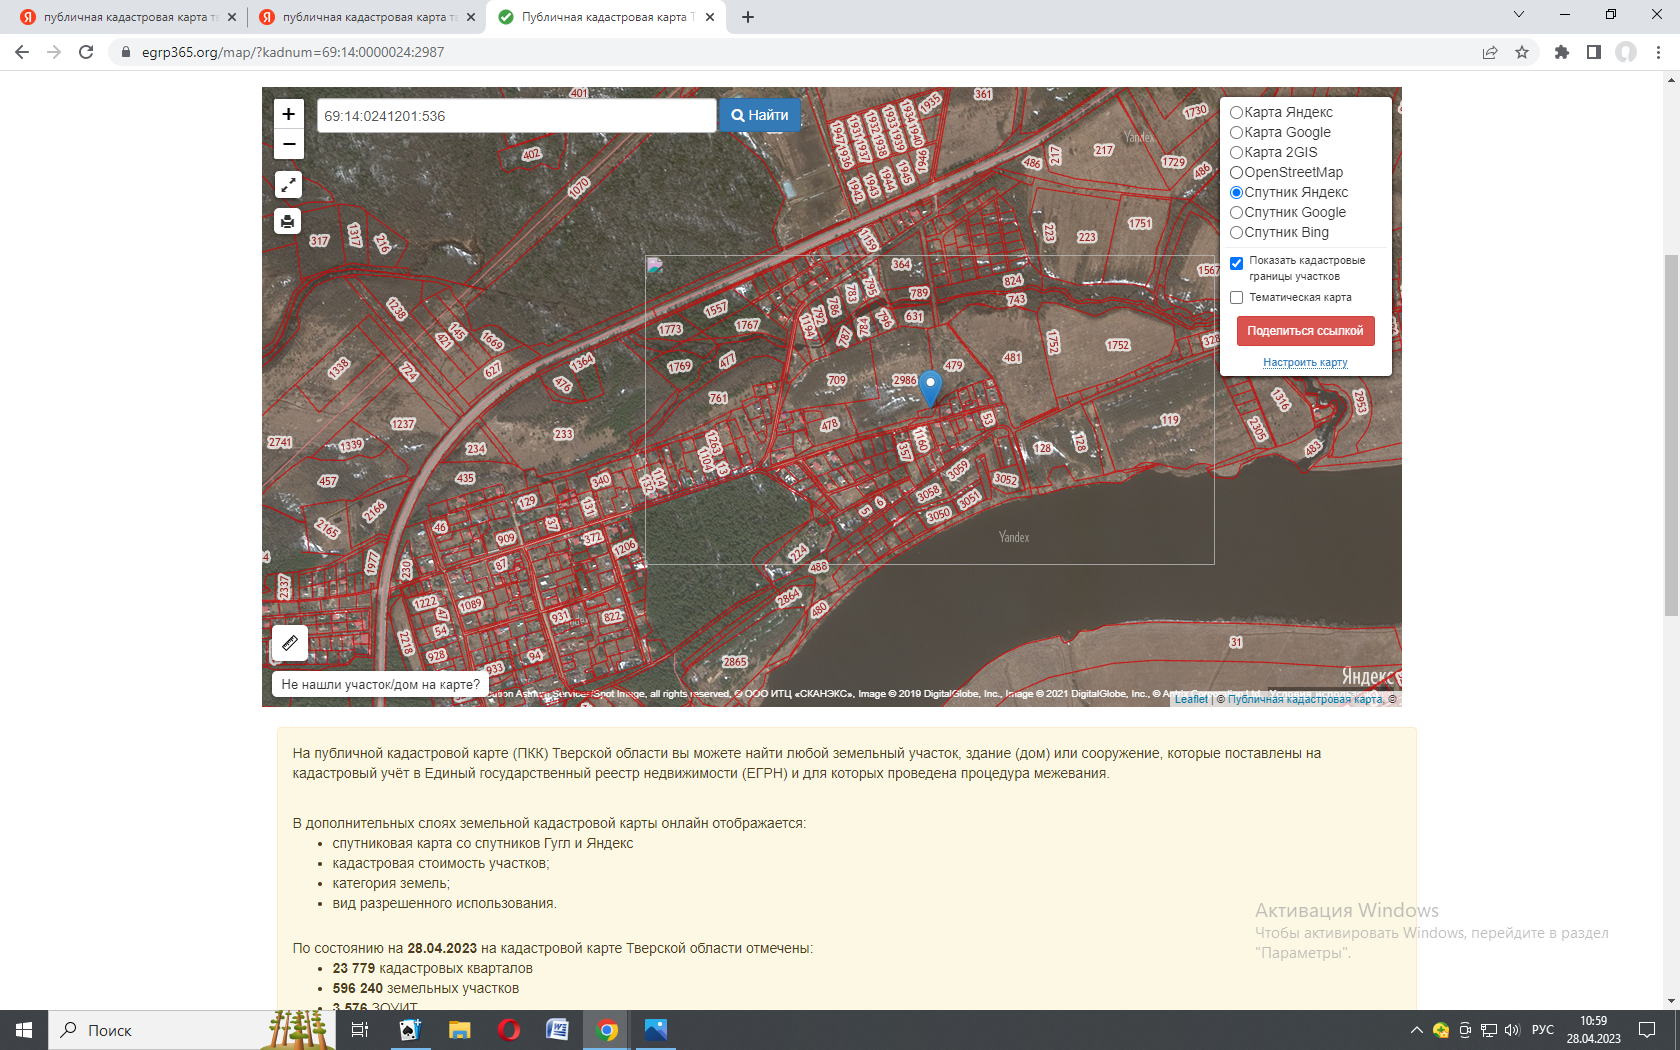Open the Leaflet attribution link
The width and height of the screenshot is (1680, 1050).
(1191, 699)
